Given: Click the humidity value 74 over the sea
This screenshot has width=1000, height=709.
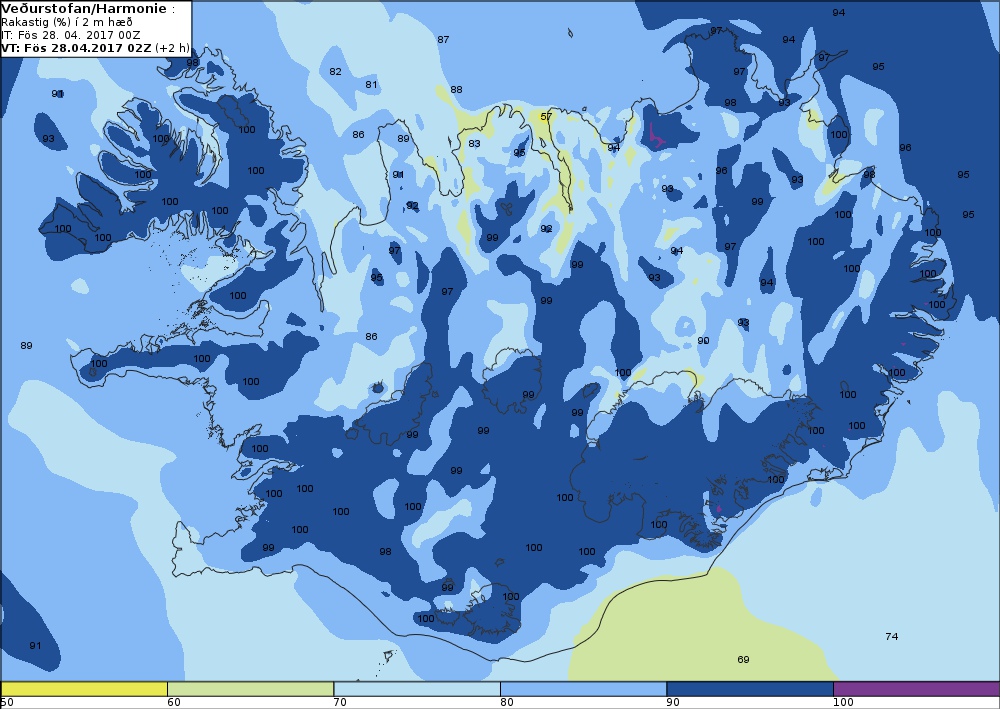Looking at the screenshot, I should [892, 636].
